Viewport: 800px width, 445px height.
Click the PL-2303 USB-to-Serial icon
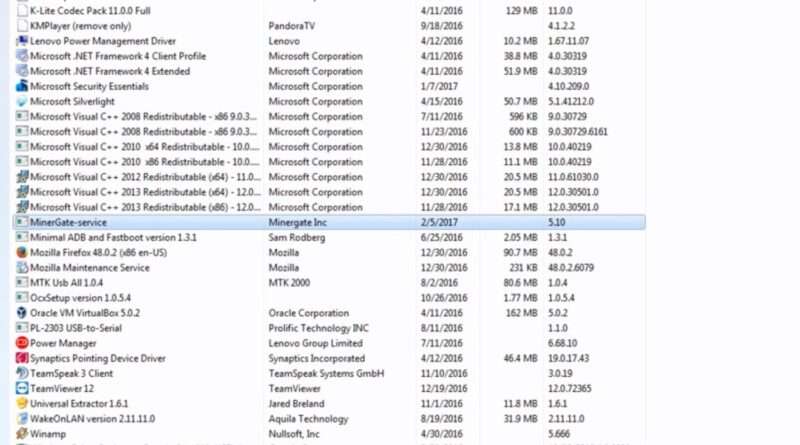click(x=22, y=328)
